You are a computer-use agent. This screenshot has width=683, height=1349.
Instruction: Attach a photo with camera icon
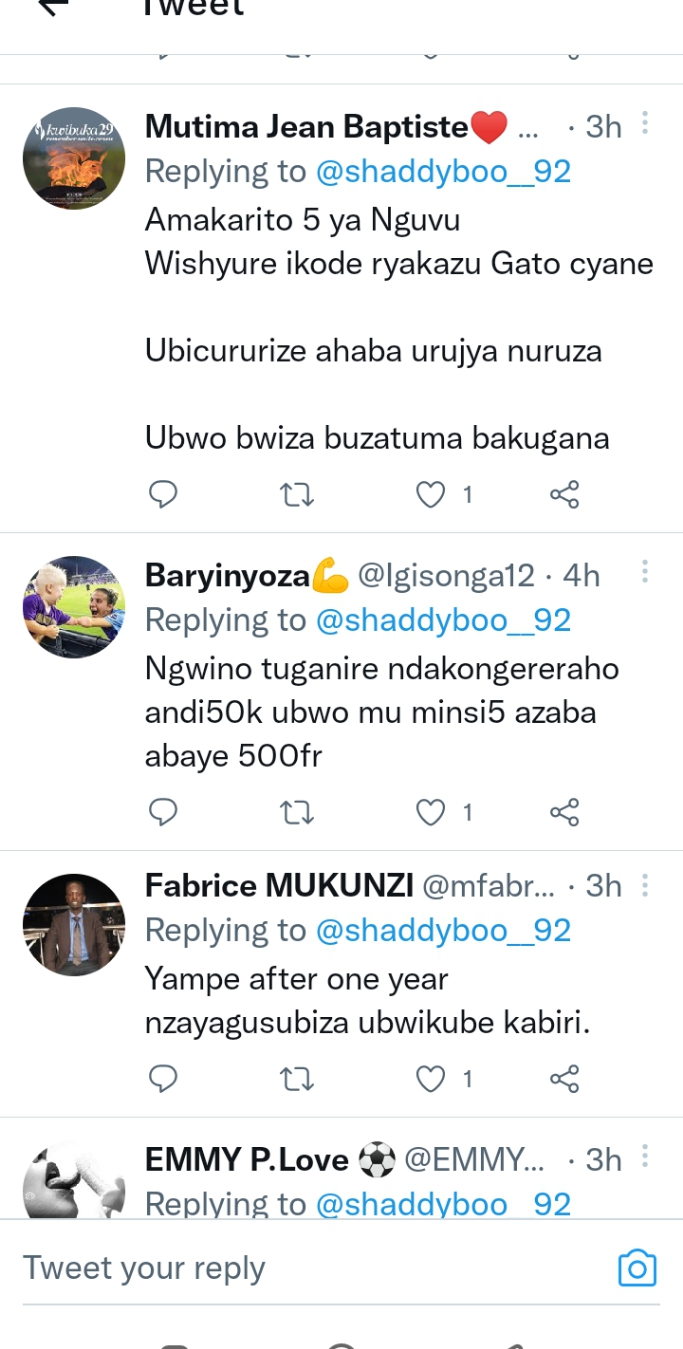point(637,1268)
